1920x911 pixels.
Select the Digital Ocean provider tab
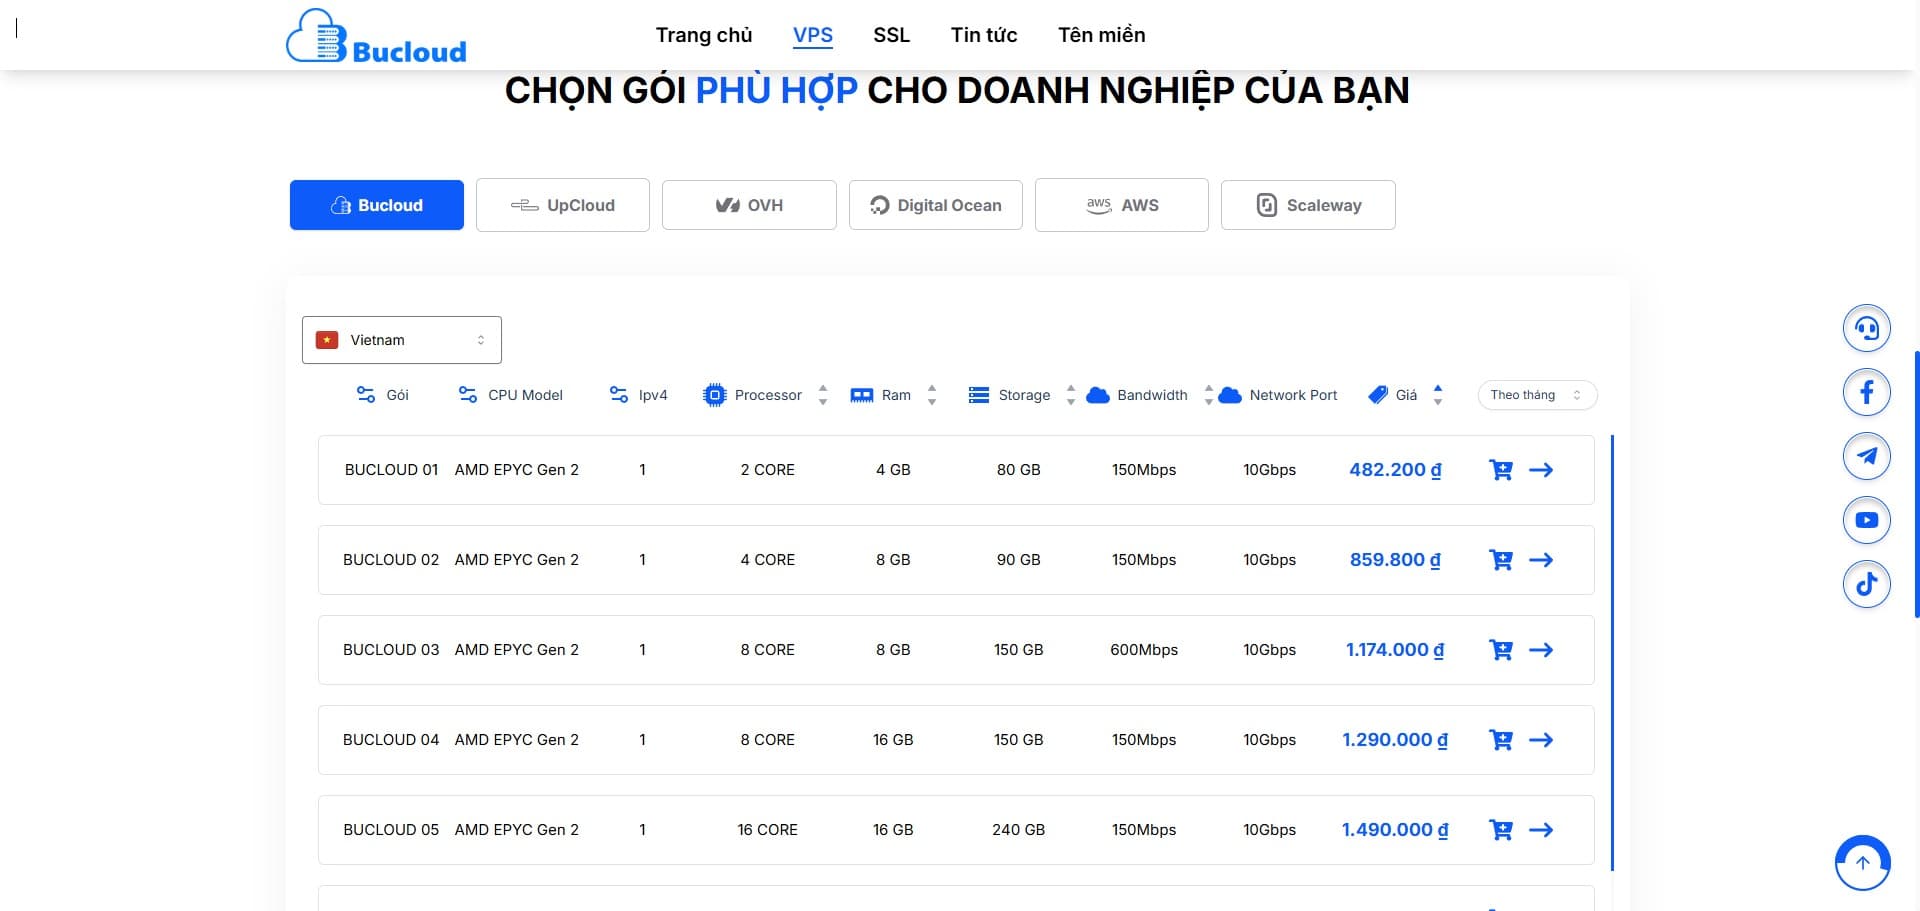click(935, 204)
